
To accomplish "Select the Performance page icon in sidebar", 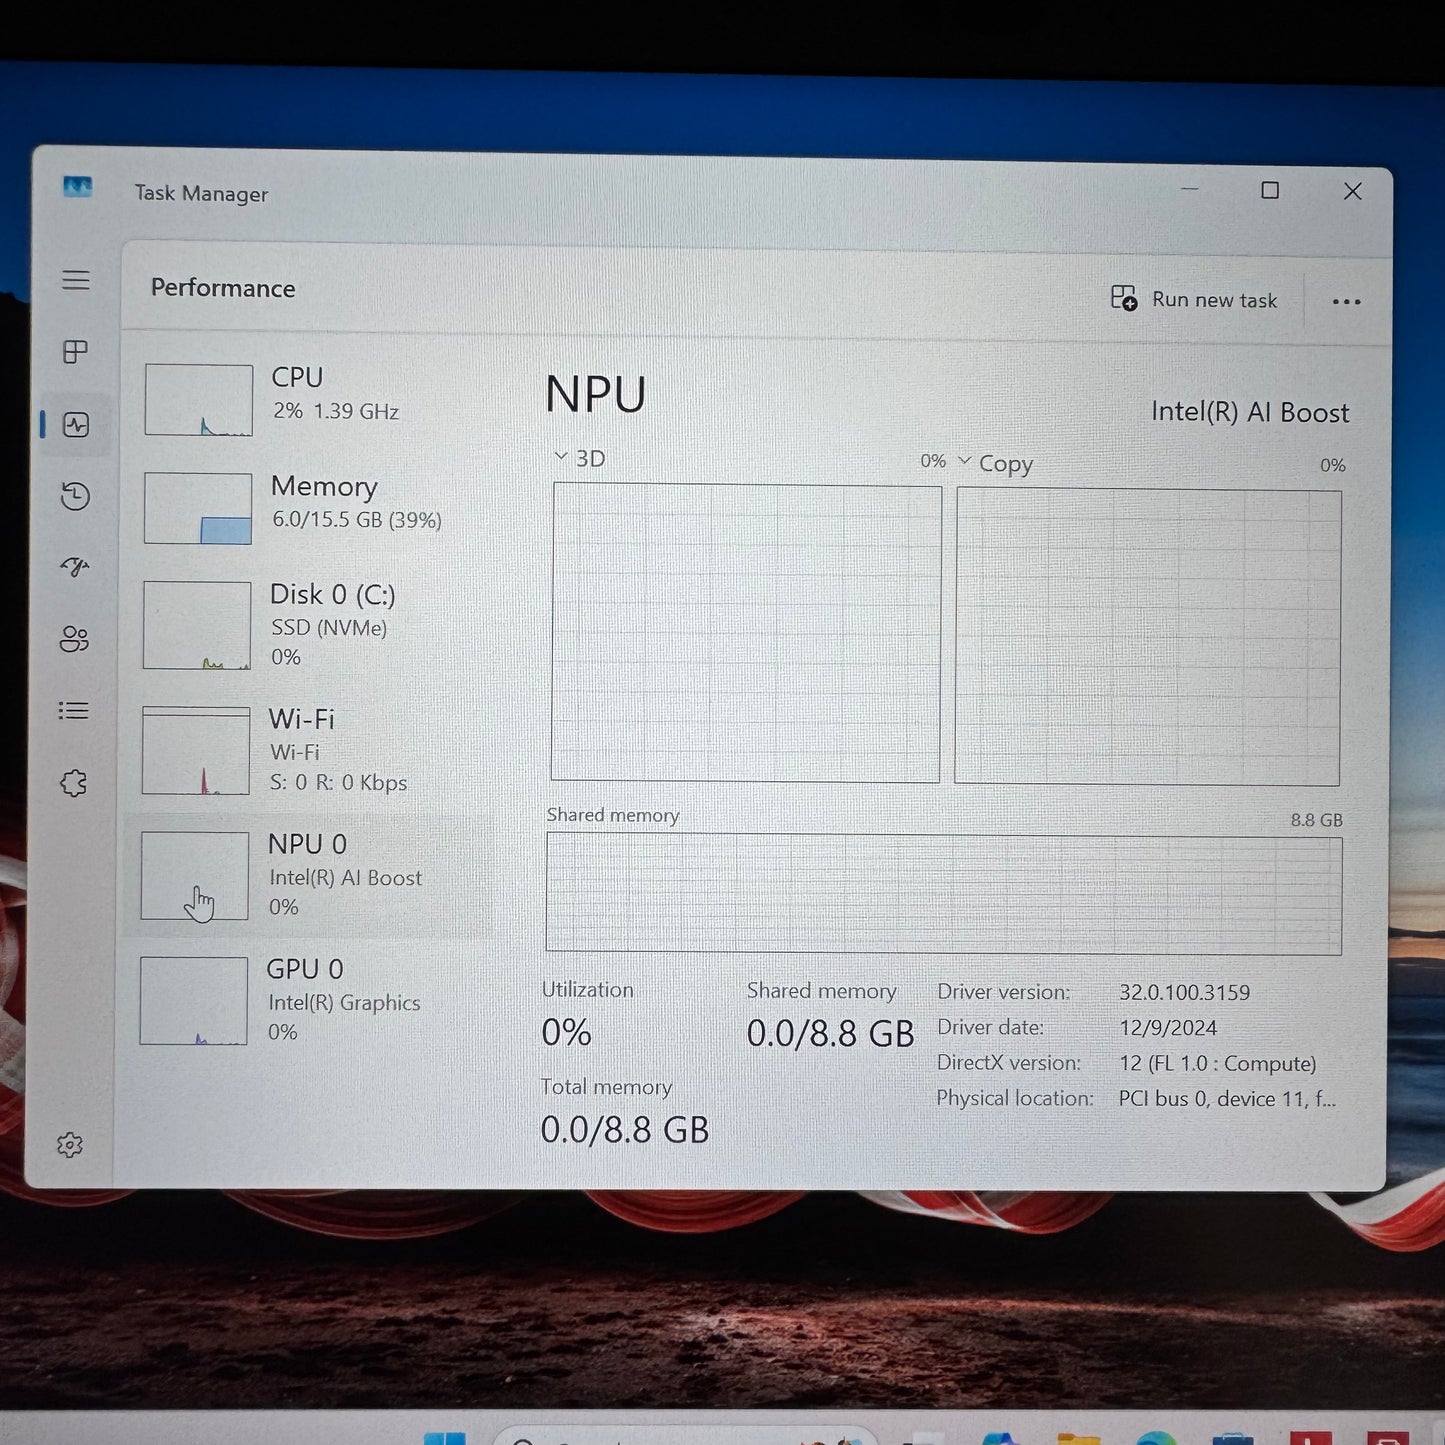I will 76,425.
